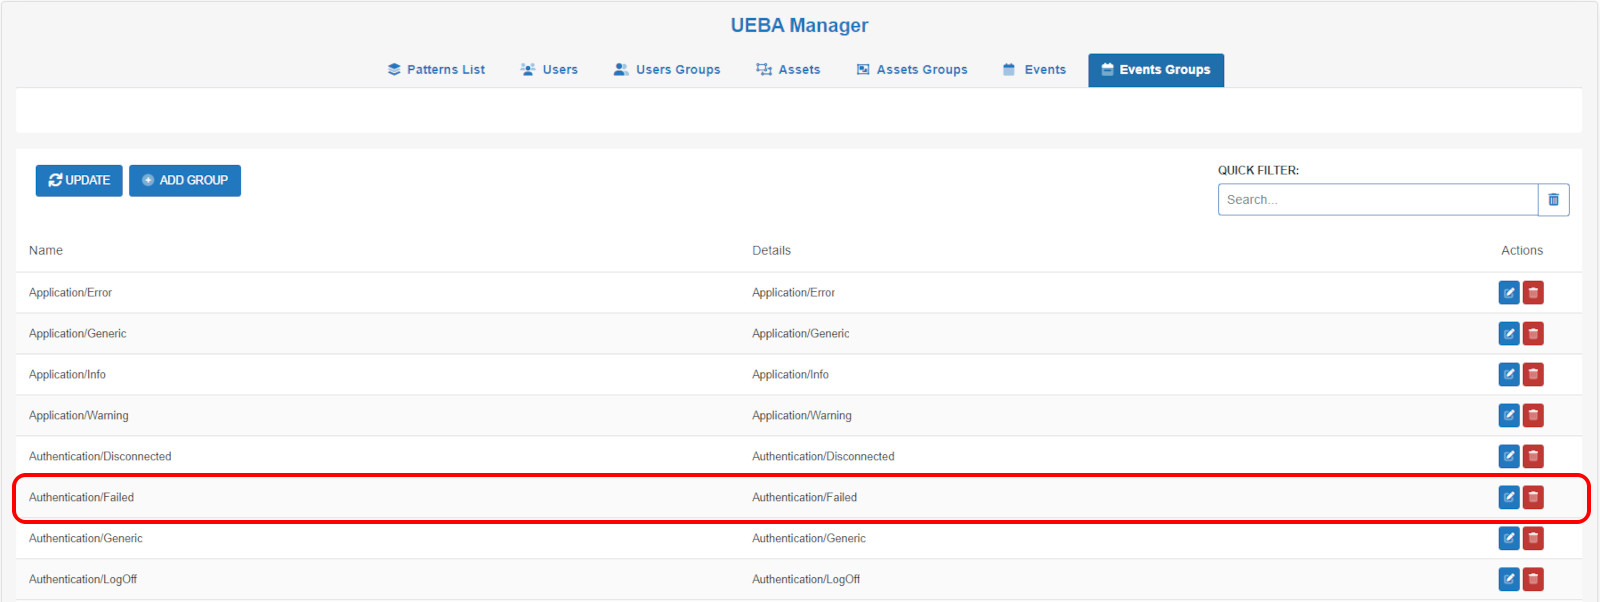Image resolution: width=1600 pixels, height=602 pixels.
Task: Edit the Authentication/Generic group
Action: (1509, 538)
